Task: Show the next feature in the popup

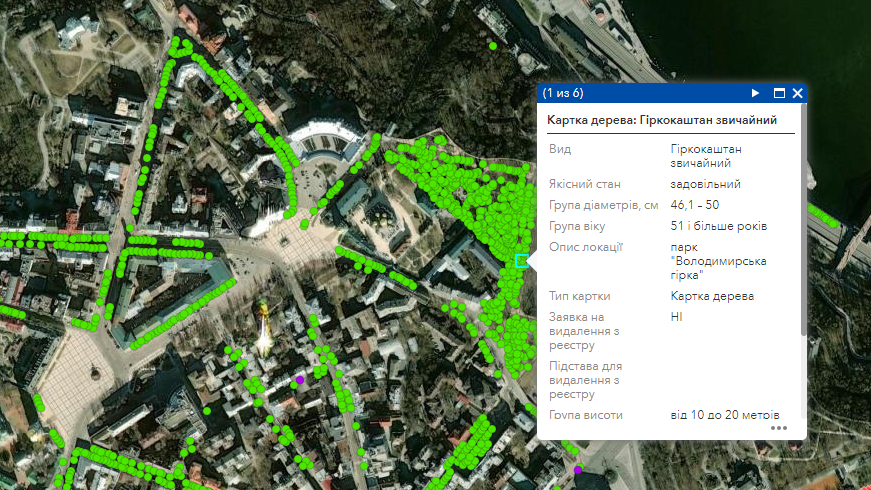Action: (x=756, y=93)
